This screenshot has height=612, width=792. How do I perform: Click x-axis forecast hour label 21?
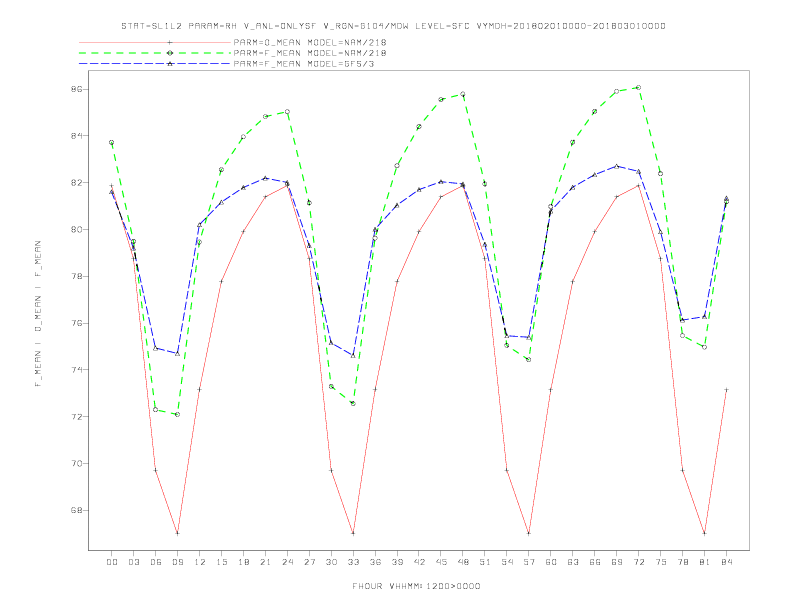pyautogui.click(x=266, y=562)
